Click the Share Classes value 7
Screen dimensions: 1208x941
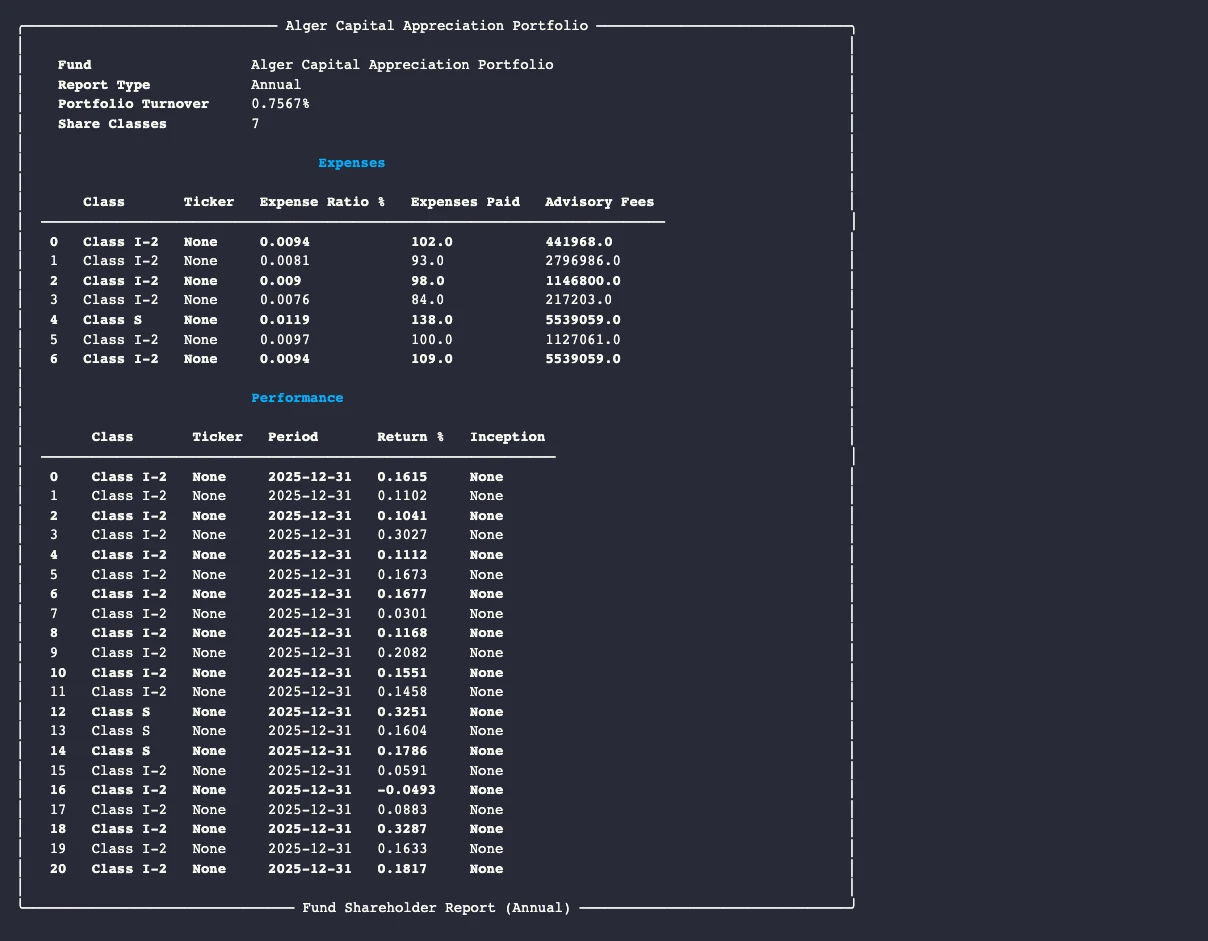point(255,124)
